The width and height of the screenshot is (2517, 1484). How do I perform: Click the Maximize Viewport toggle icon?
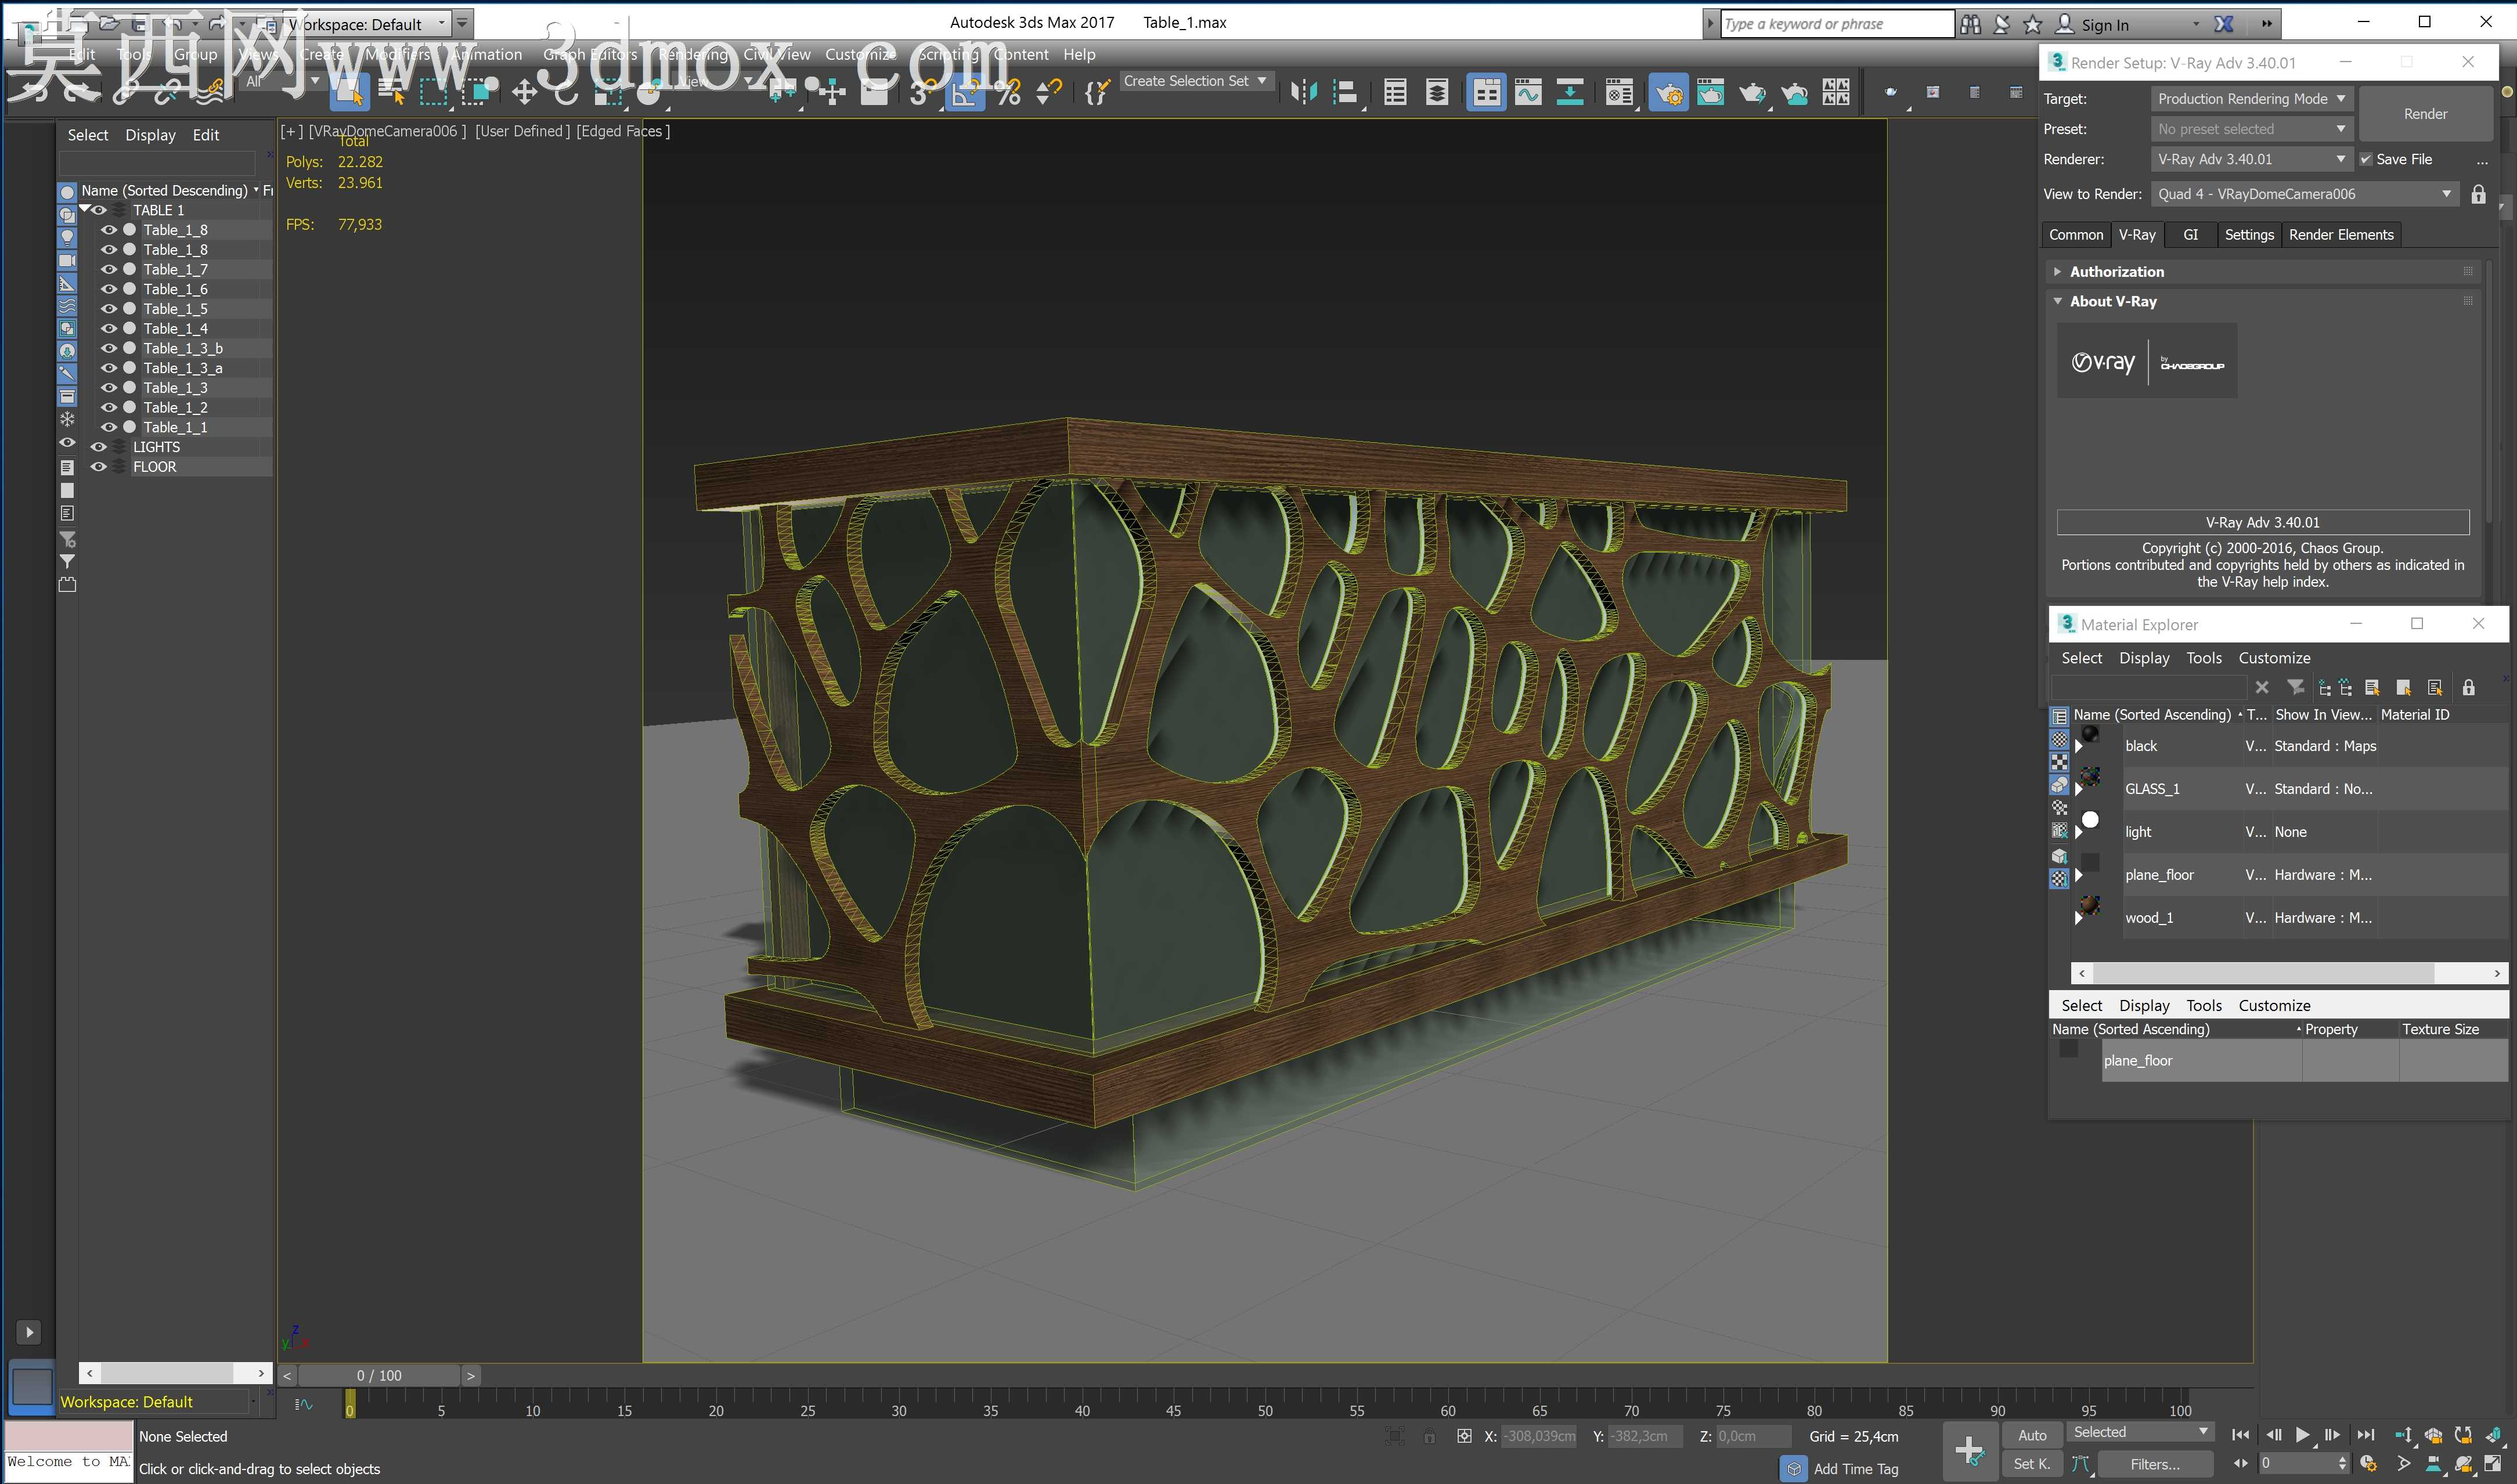pyautogui.click(x=2492, y=1464)
